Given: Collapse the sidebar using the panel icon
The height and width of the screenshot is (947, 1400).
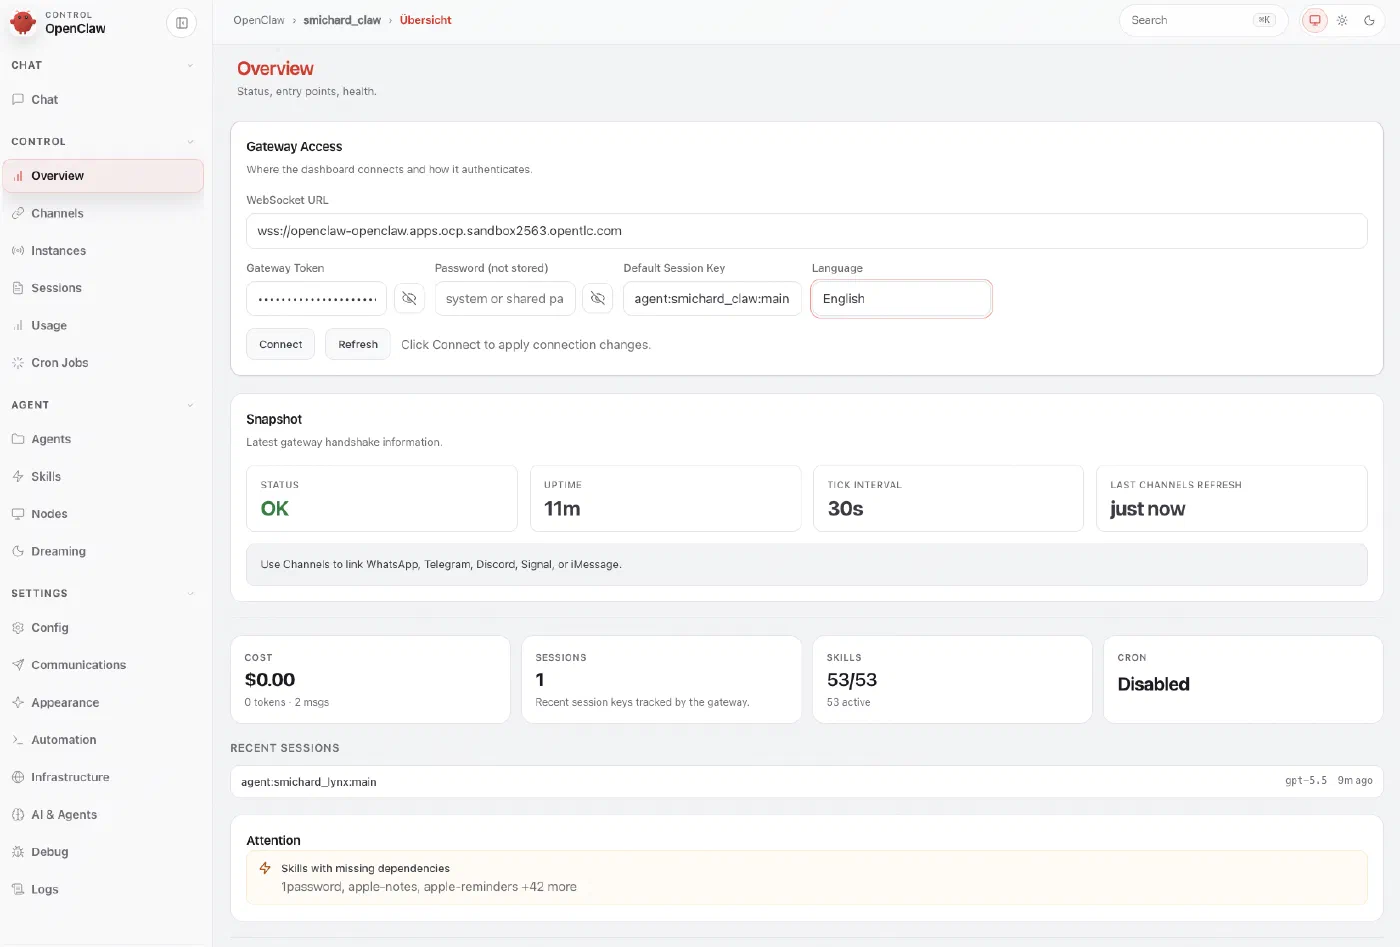Looking at the screenshot, I should click(x=182, y=22).
